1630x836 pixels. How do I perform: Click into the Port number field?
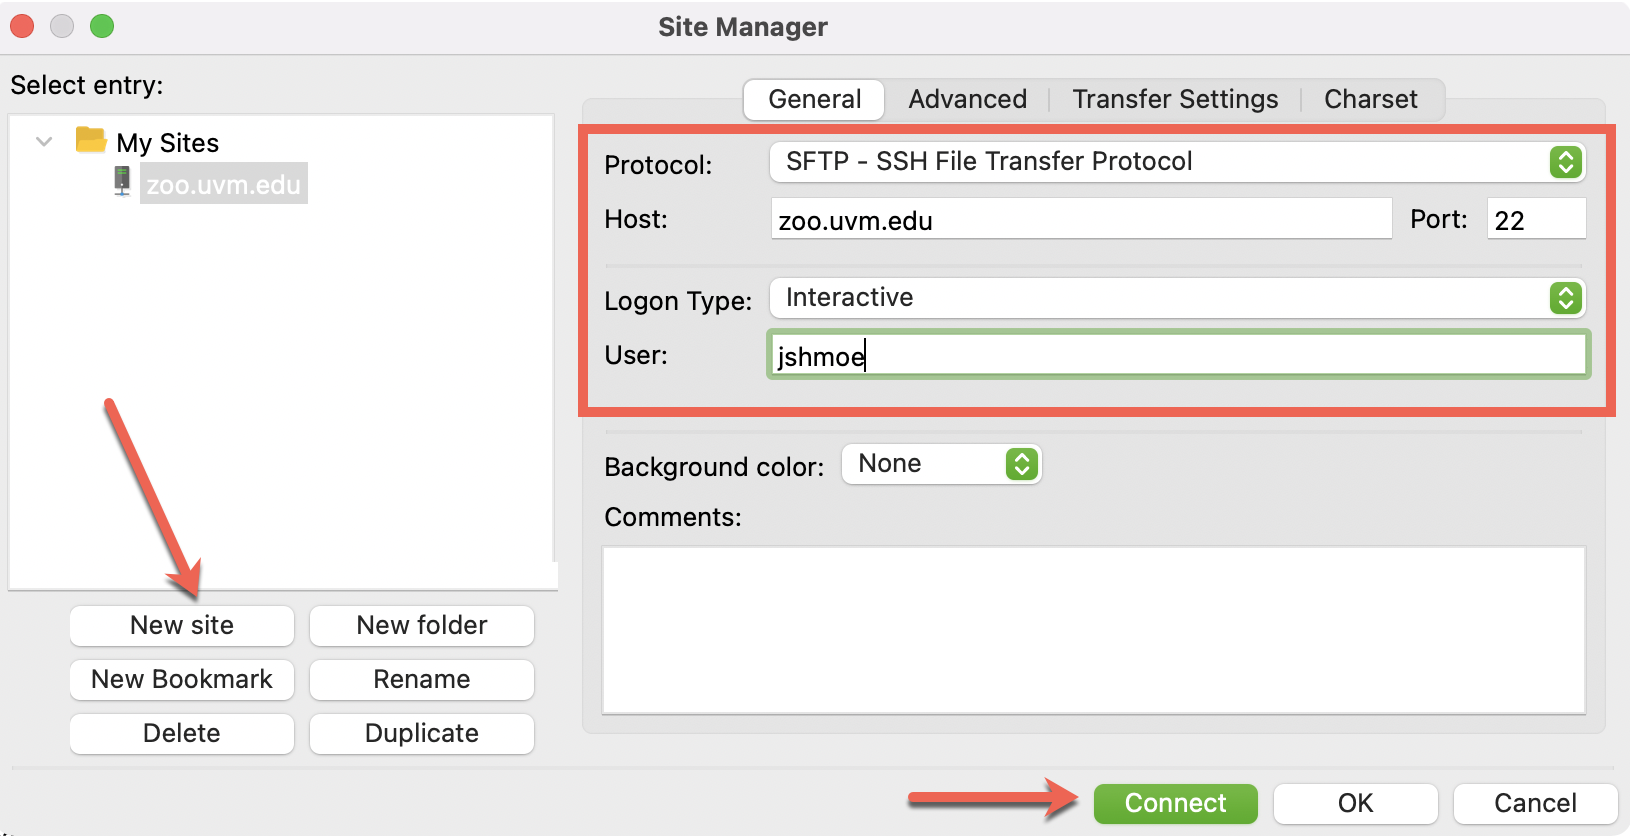pos(1536,219)
